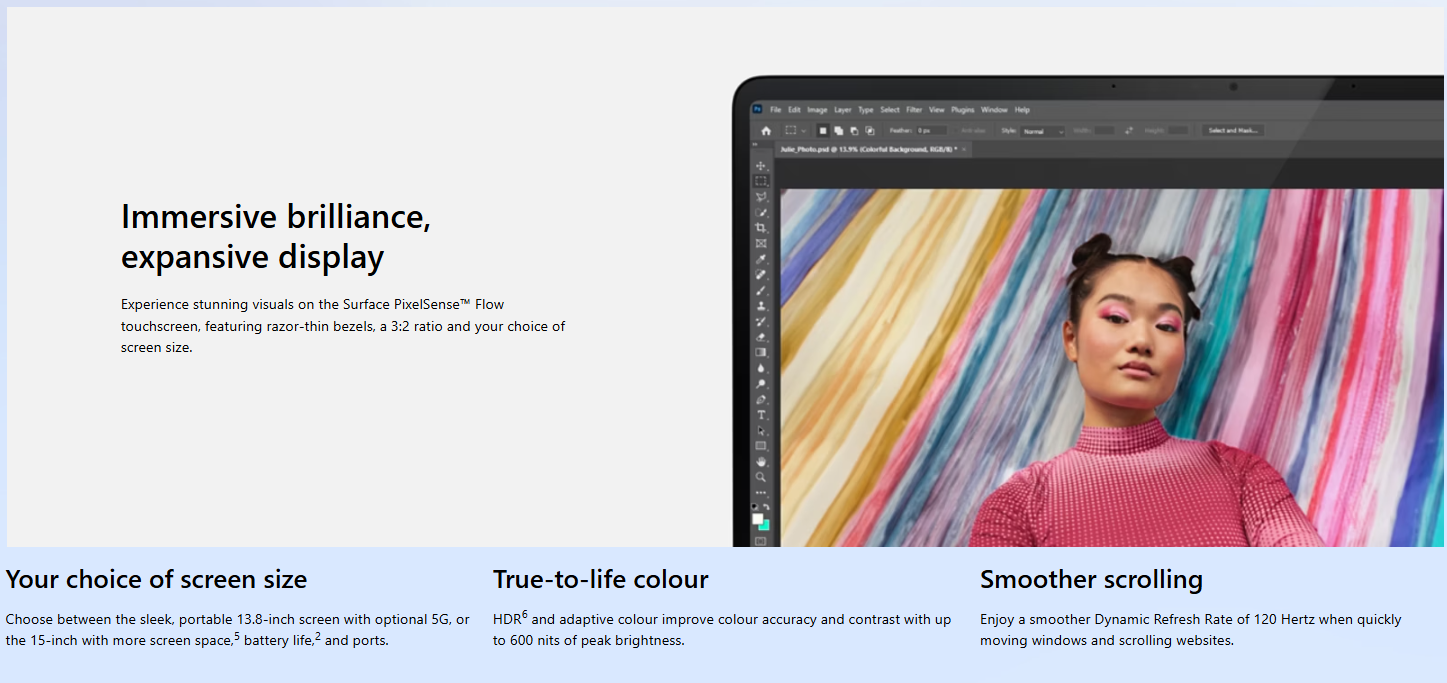Select the Move tool in the Photoshop toolbar
This screenshot has height=683, width=1447.
point(761,166)
